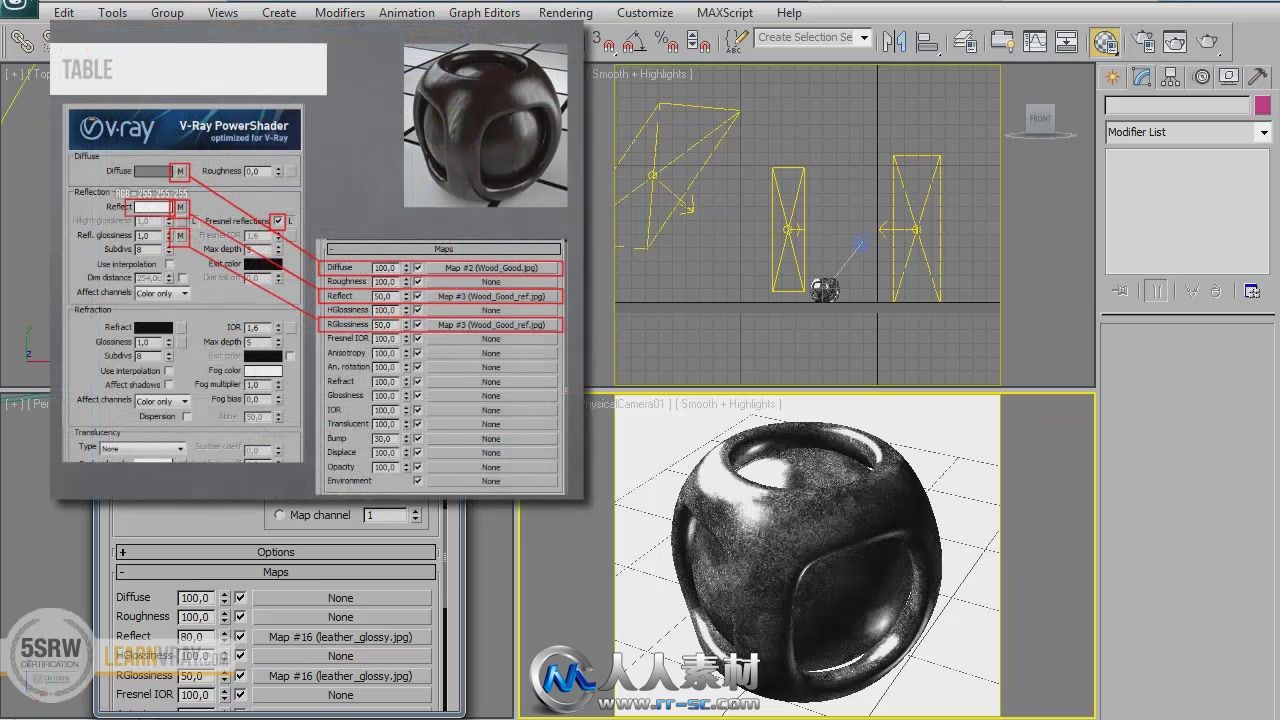
Task: Switch to the Create command panel
Action: (x=1112, y=78)
